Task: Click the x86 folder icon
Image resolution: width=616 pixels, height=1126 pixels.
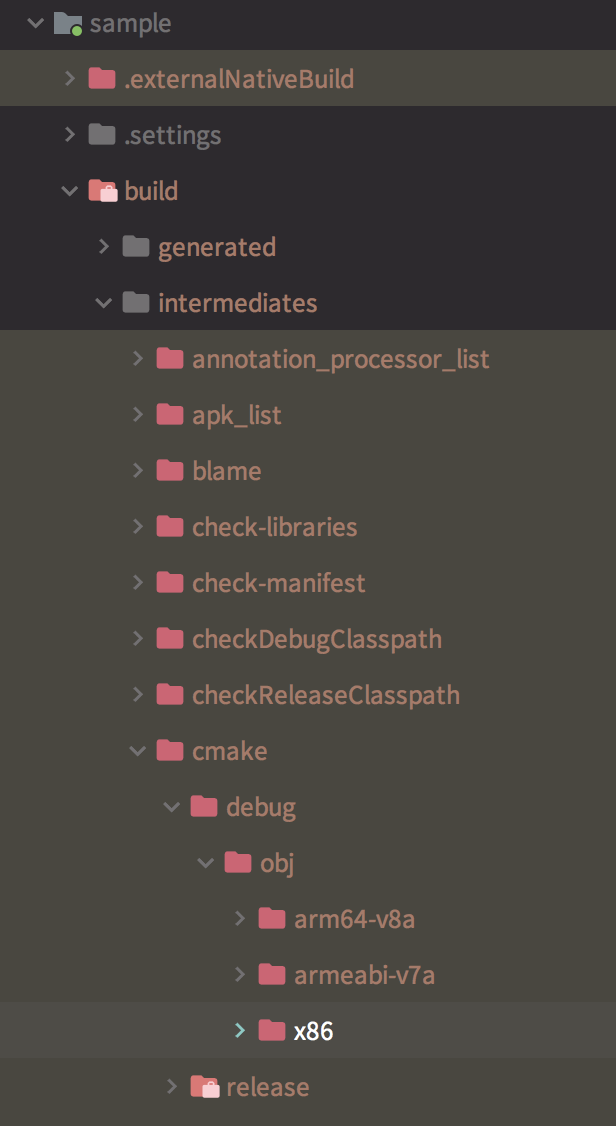Action: coord(271,1030)
